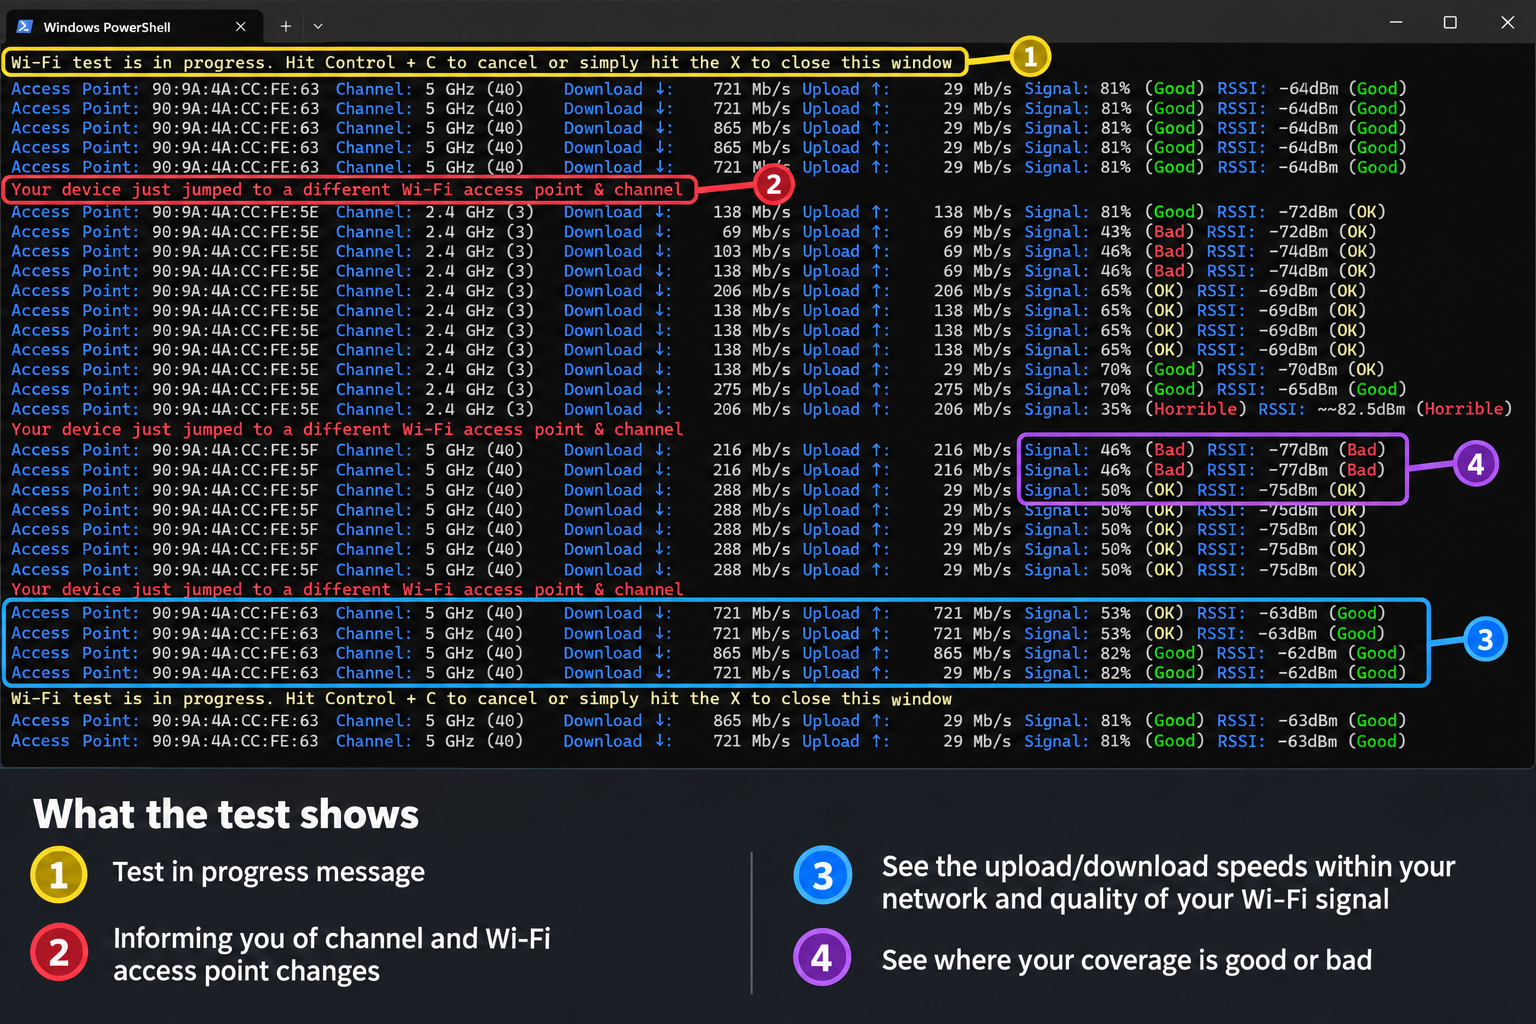Click the 'Signal: 35%' reading

pyautogui.click(x=1078, y=409)
